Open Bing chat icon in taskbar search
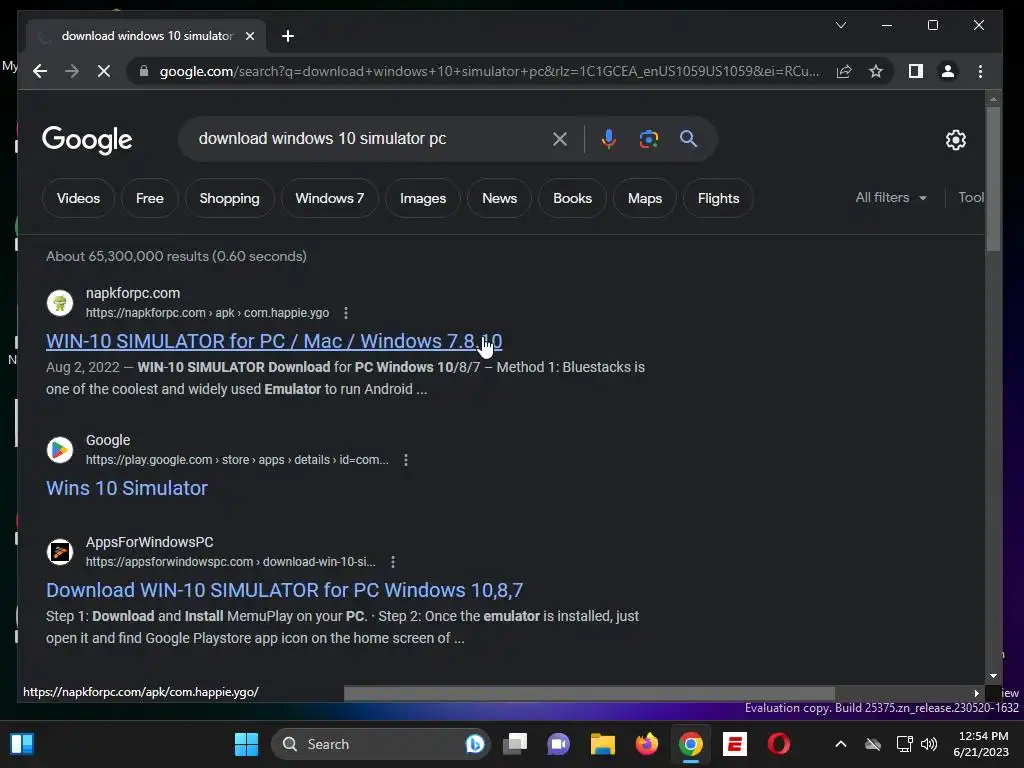This screenshot has width=1024, height=768. click(x=475, y=744)
